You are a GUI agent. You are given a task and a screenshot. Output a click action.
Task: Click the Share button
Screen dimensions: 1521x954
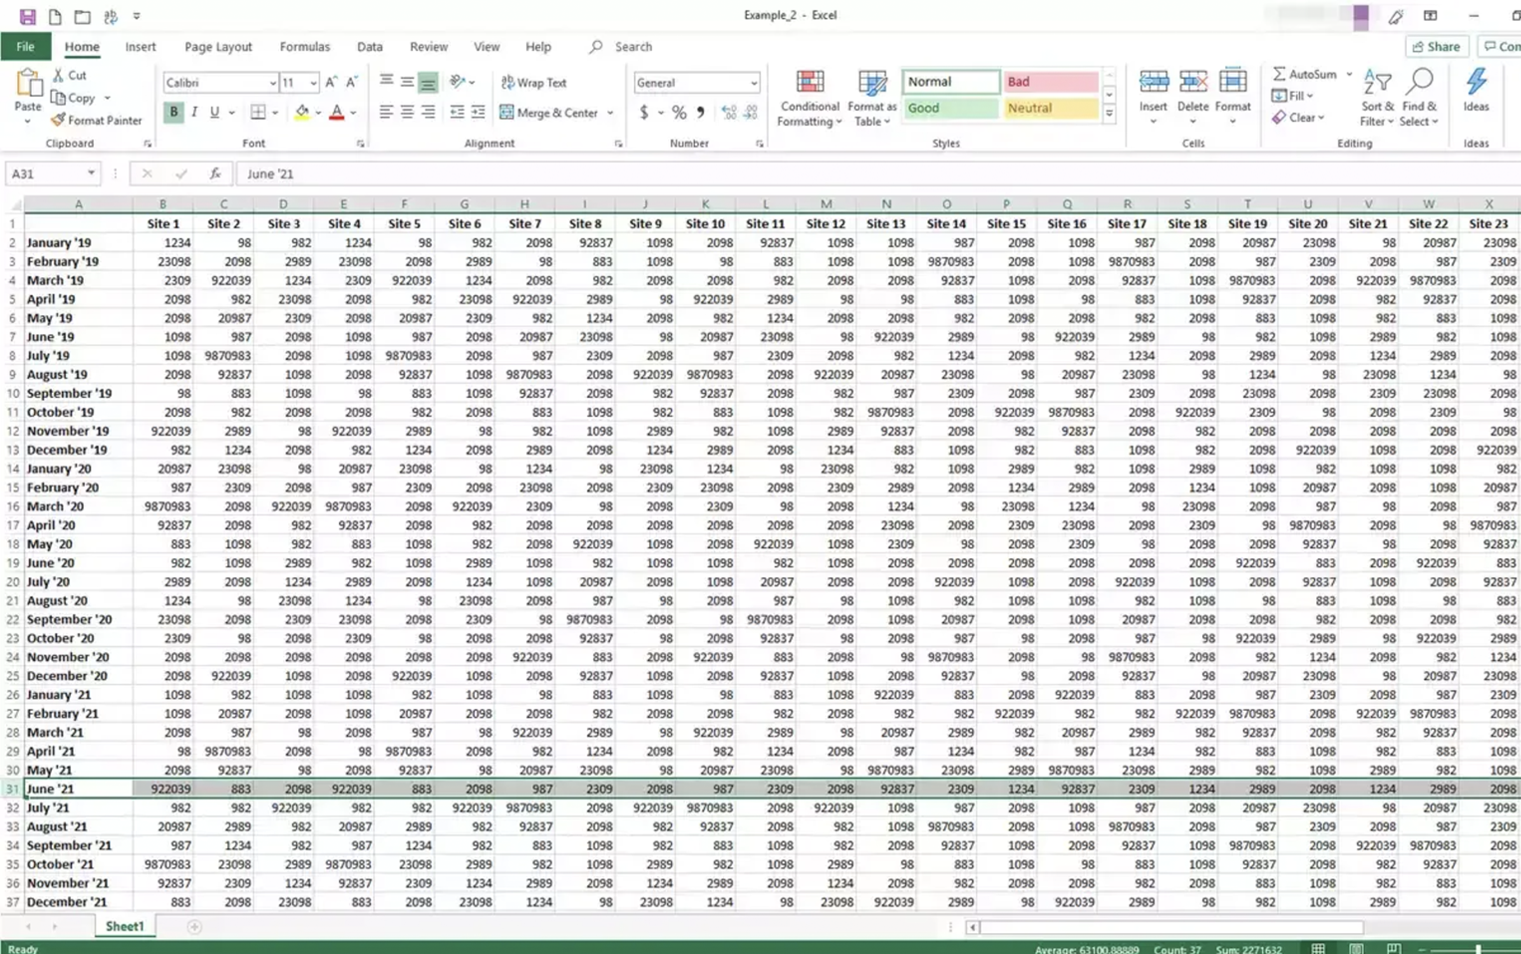click(1436, 47)
